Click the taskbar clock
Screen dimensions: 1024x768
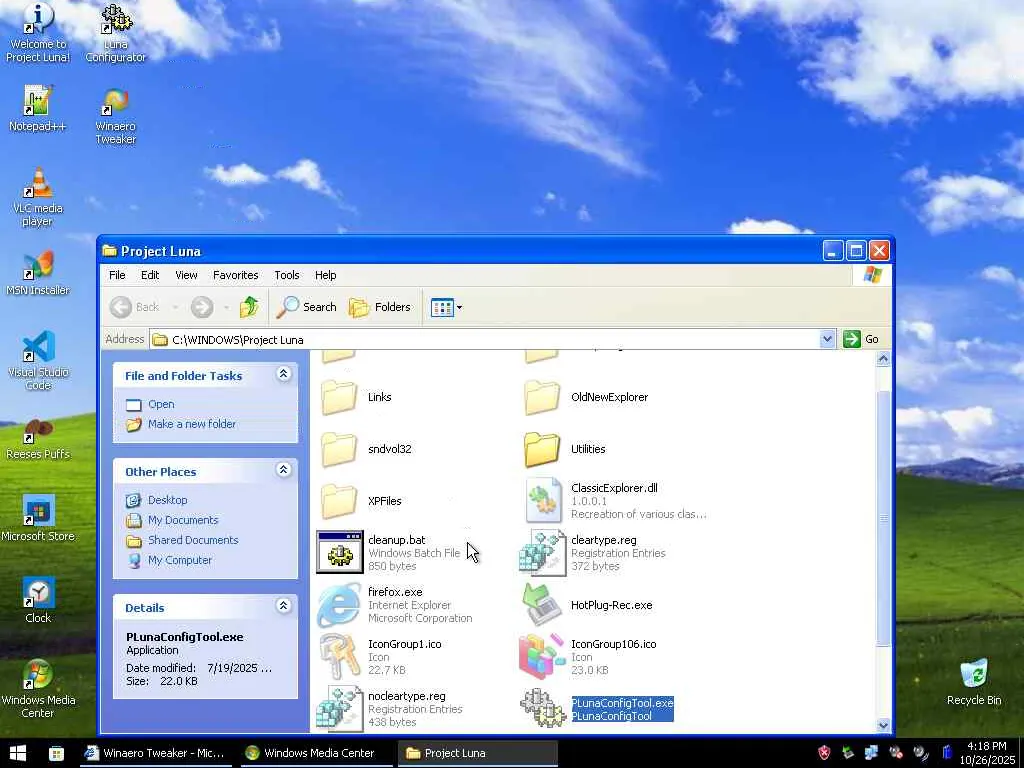click(986, 753)
